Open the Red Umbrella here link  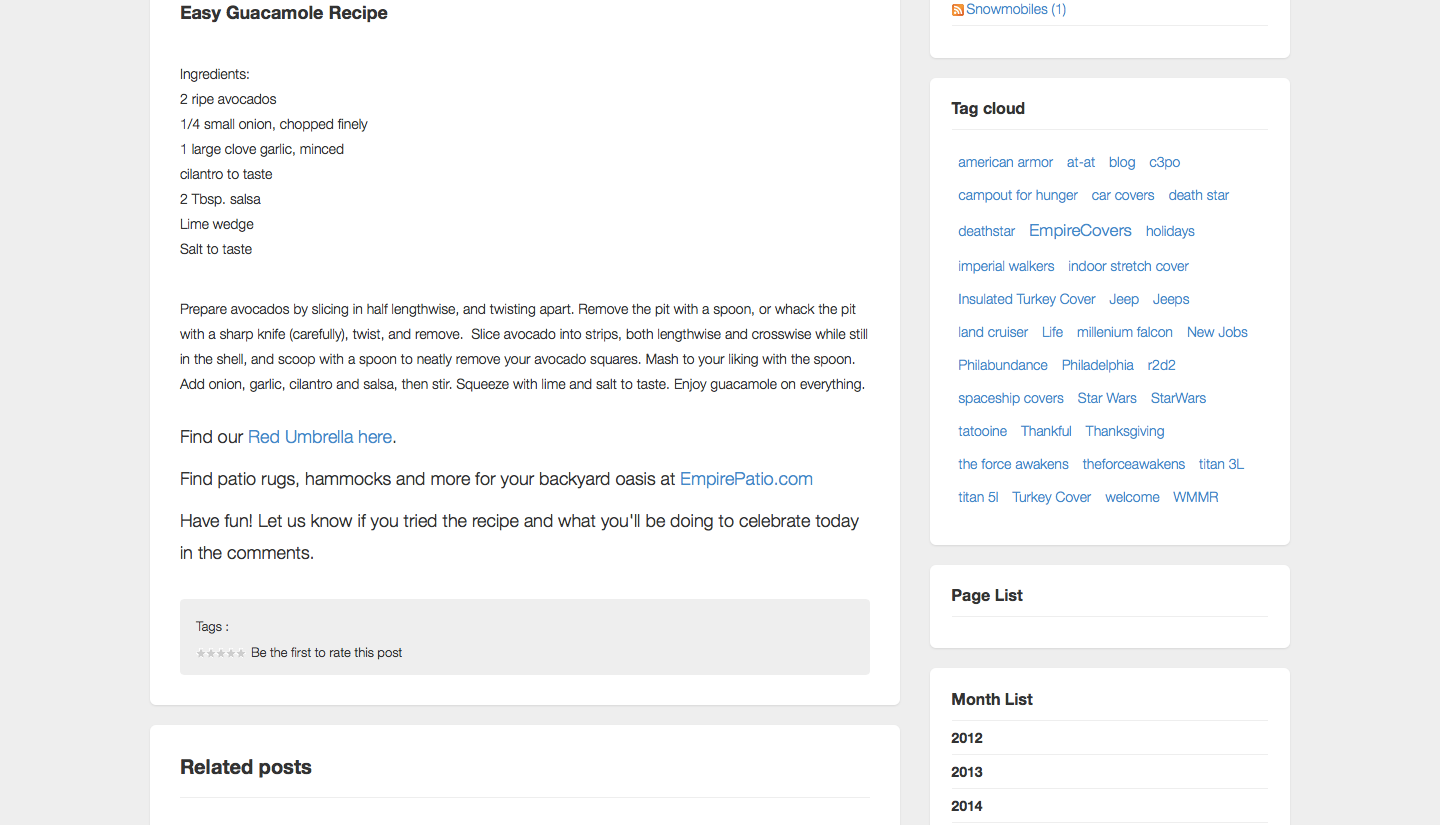320,437
